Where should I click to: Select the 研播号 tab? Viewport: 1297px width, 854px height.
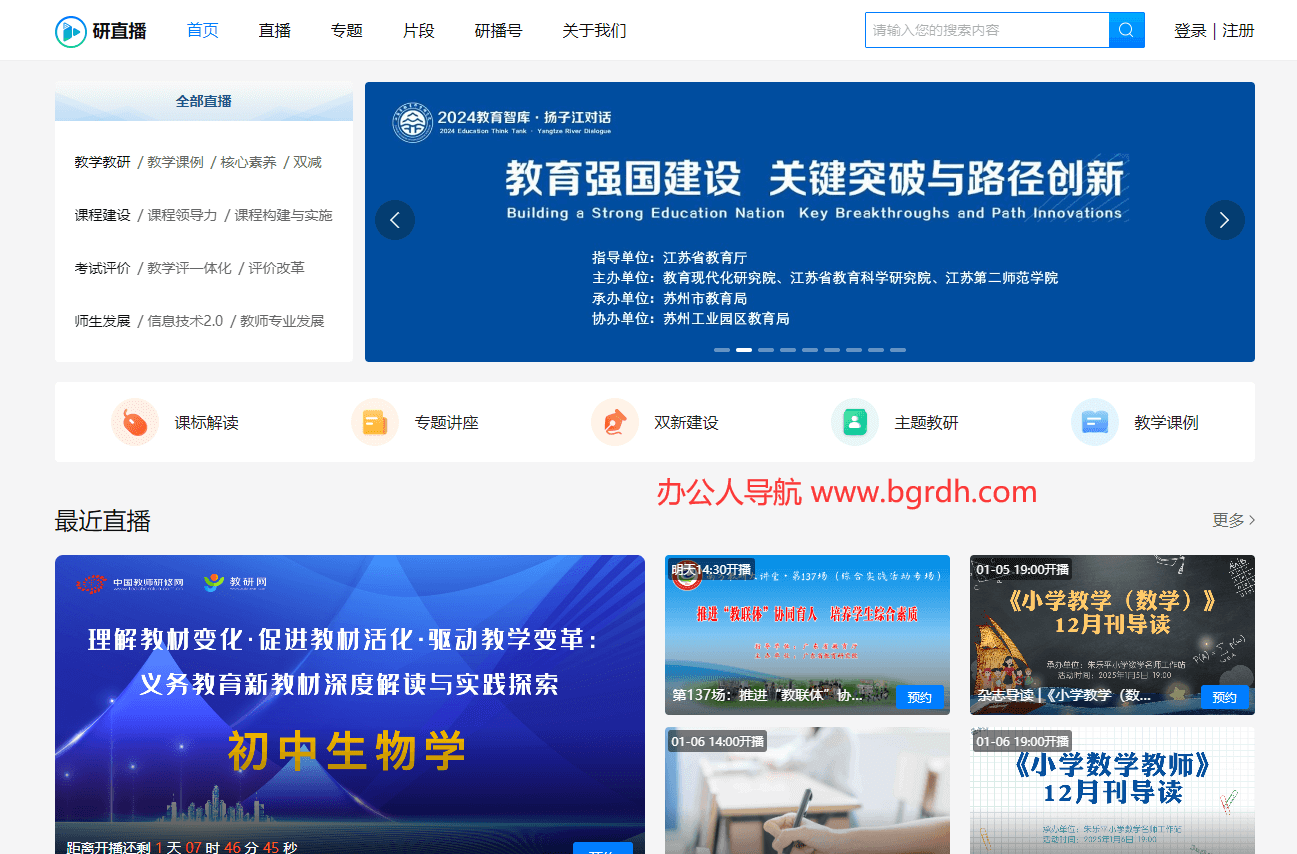[498, 30]
